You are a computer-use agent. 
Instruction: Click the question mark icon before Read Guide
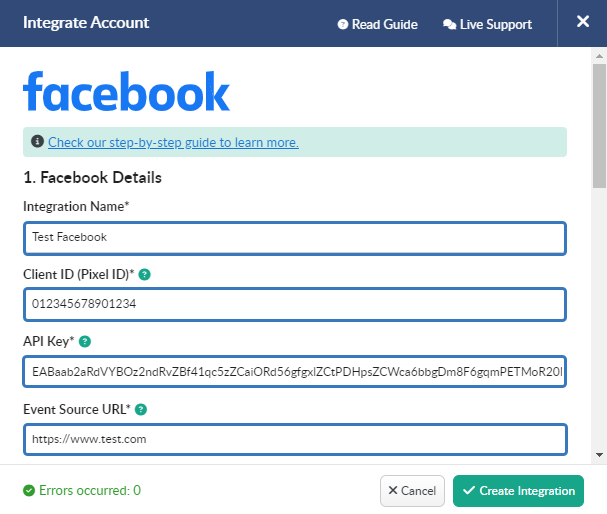[x=343, y=24]
